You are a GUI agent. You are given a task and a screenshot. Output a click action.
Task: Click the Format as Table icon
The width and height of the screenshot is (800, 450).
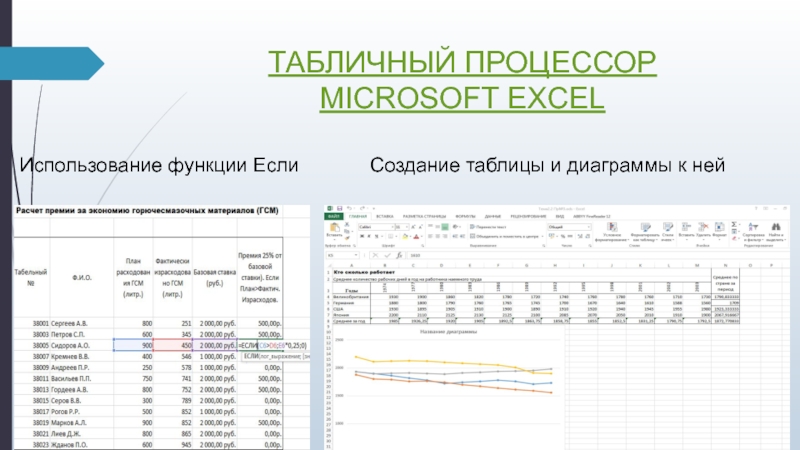tap(645, 226)
